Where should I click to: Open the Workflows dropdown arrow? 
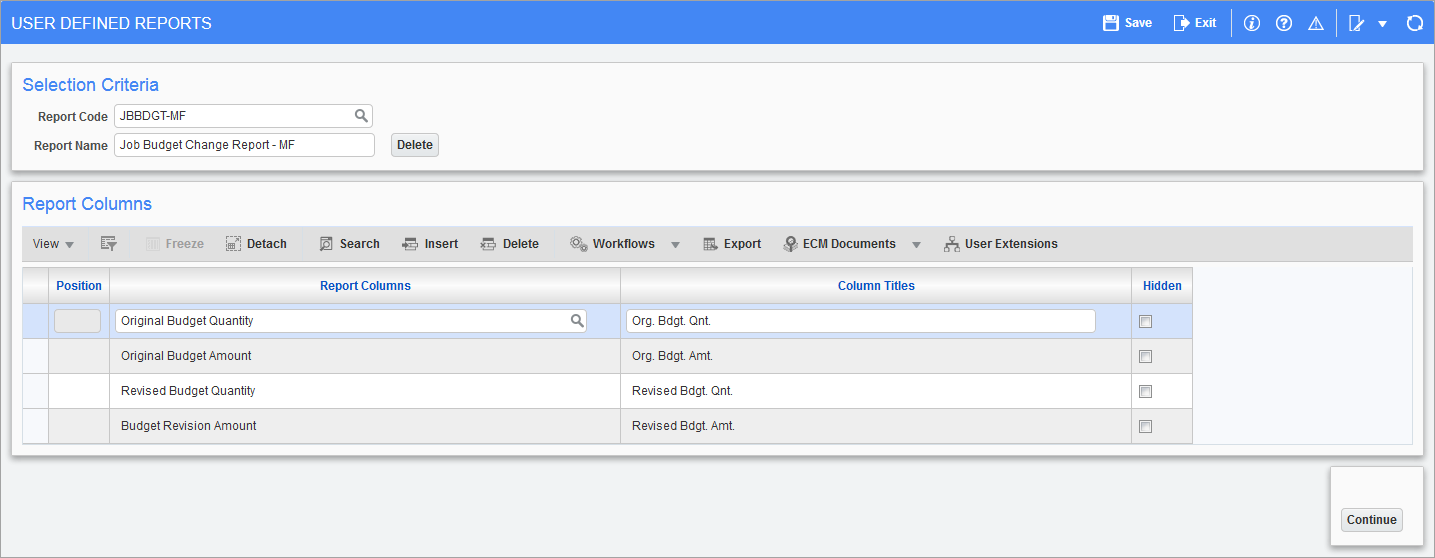point(675,244)
